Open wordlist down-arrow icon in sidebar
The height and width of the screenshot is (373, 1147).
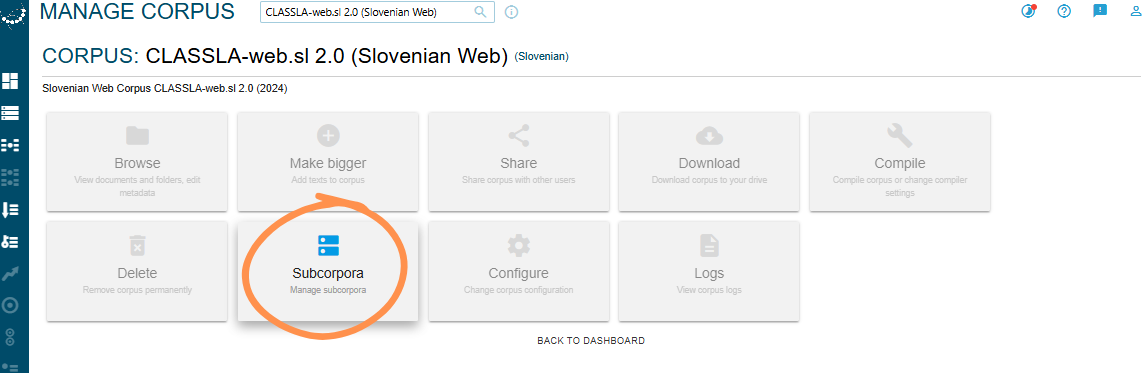(x=10, y=210)
